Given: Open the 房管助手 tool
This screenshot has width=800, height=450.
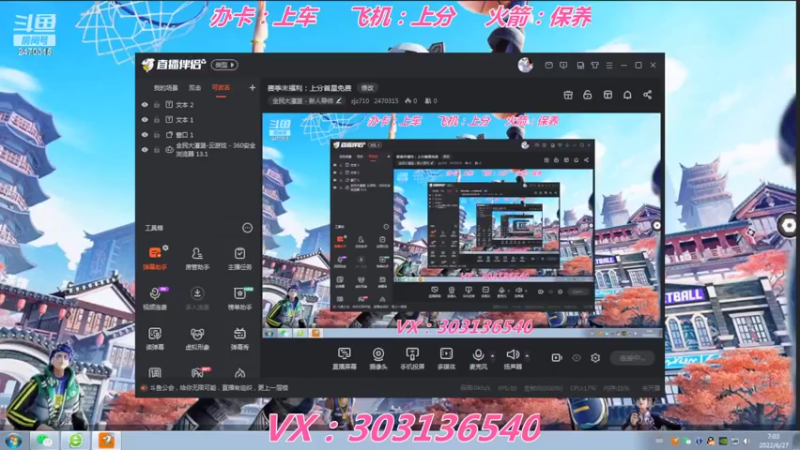Looking at the screenshot, I should click(197, 258).
